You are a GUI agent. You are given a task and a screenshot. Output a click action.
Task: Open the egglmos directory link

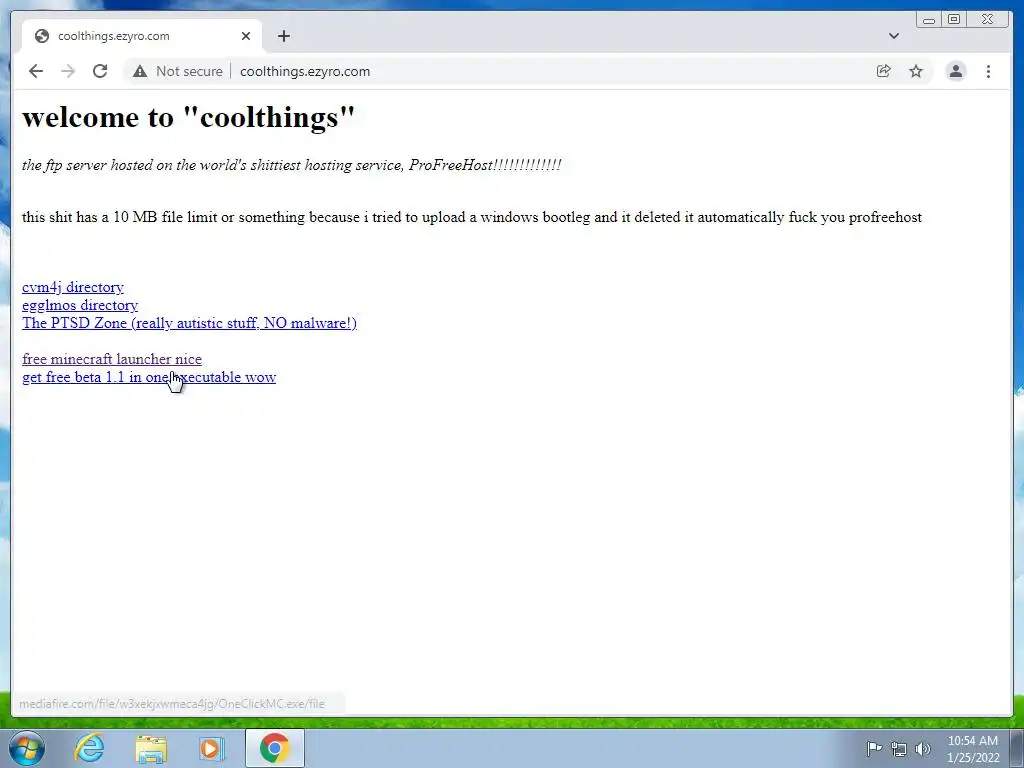pyautogui.click(x=80, y=305)
